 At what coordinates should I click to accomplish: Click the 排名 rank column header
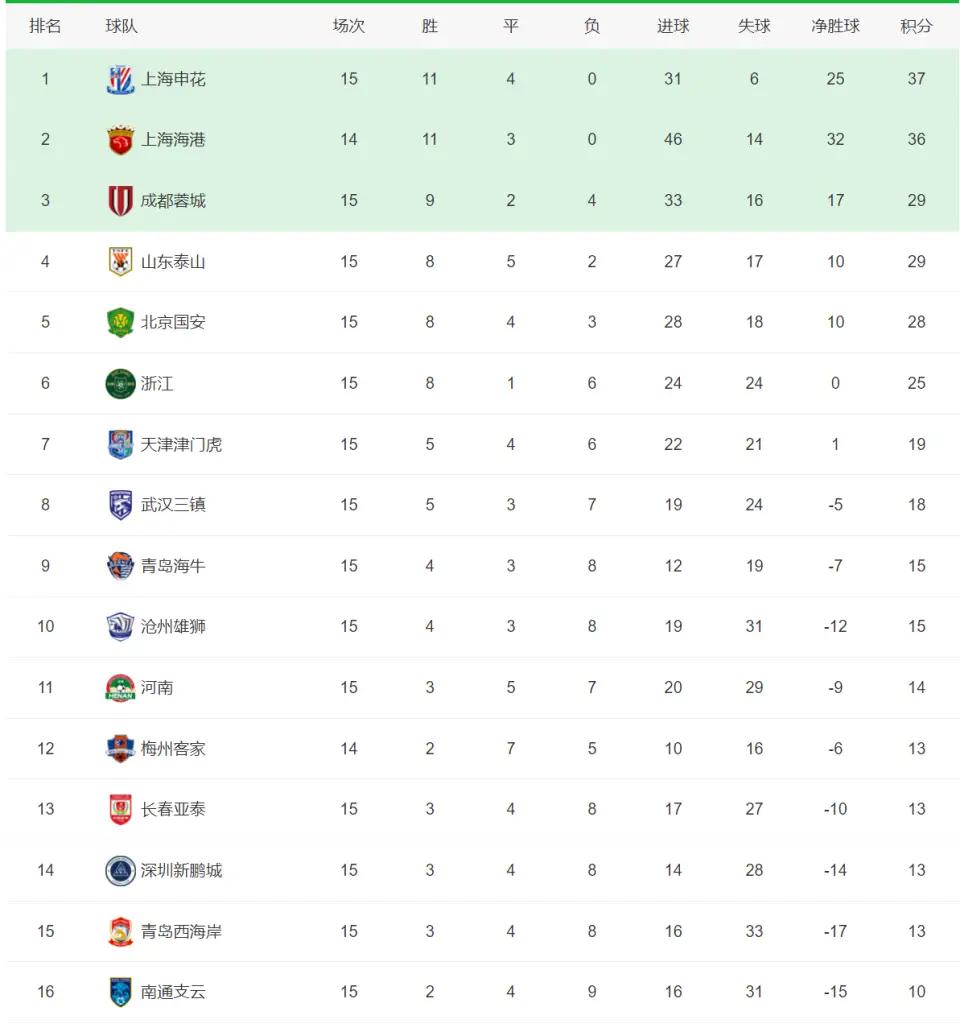click(x=45, y=26)
